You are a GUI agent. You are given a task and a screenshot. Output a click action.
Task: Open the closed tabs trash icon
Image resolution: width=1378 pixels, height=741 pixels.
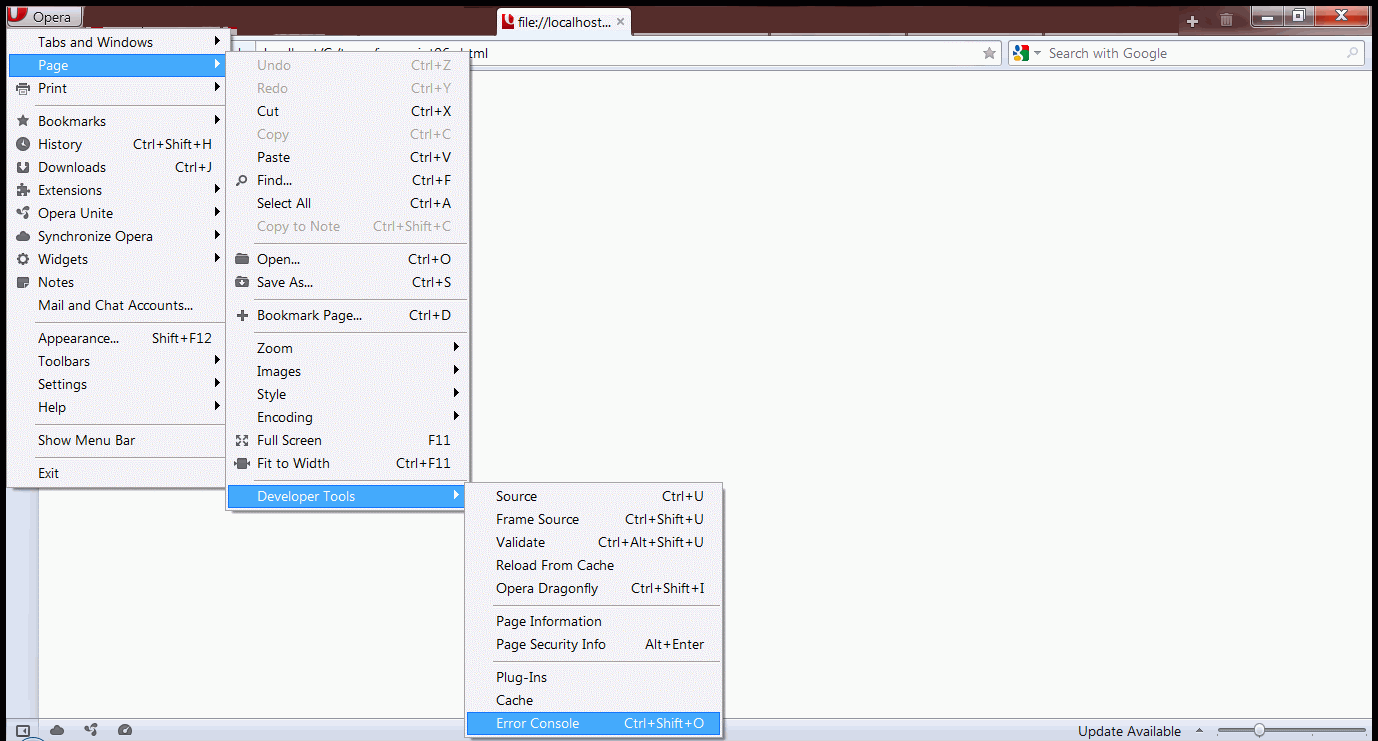click(1227, 20)
